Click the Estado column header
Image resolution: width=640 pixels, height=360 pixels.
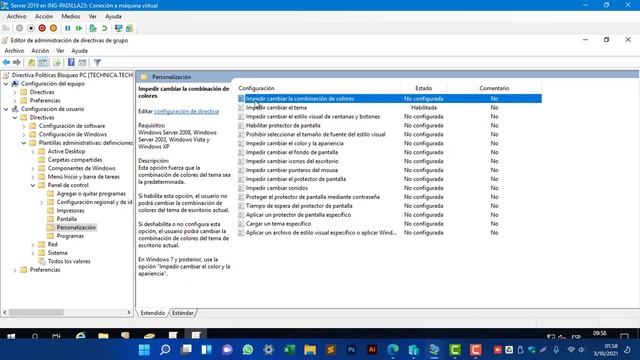point(424,88)
